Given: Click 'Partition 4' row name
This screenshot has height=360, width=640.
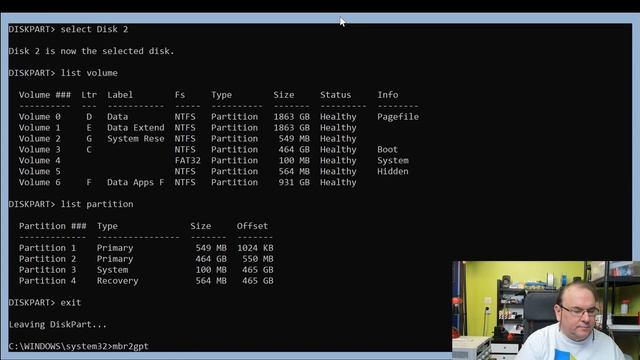Looking at the screenshot, I should (47, 281).
